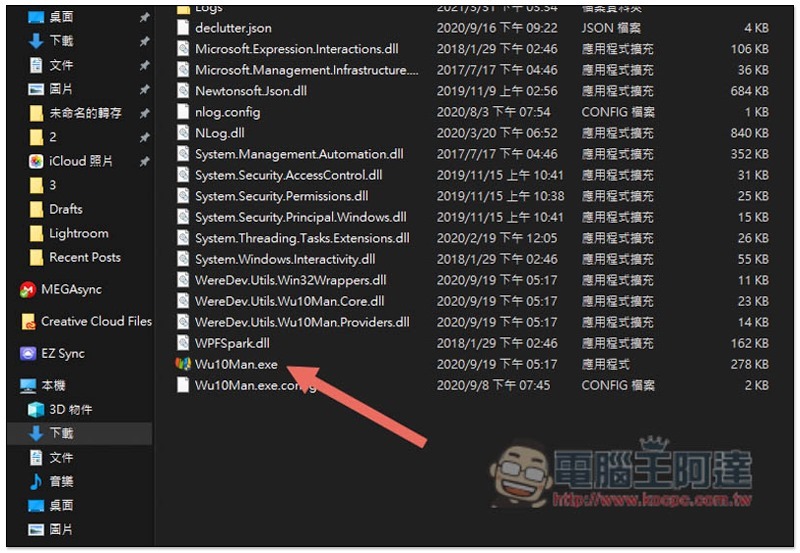
Task: Click the 840 KB size value
Action: pos(749,133)
